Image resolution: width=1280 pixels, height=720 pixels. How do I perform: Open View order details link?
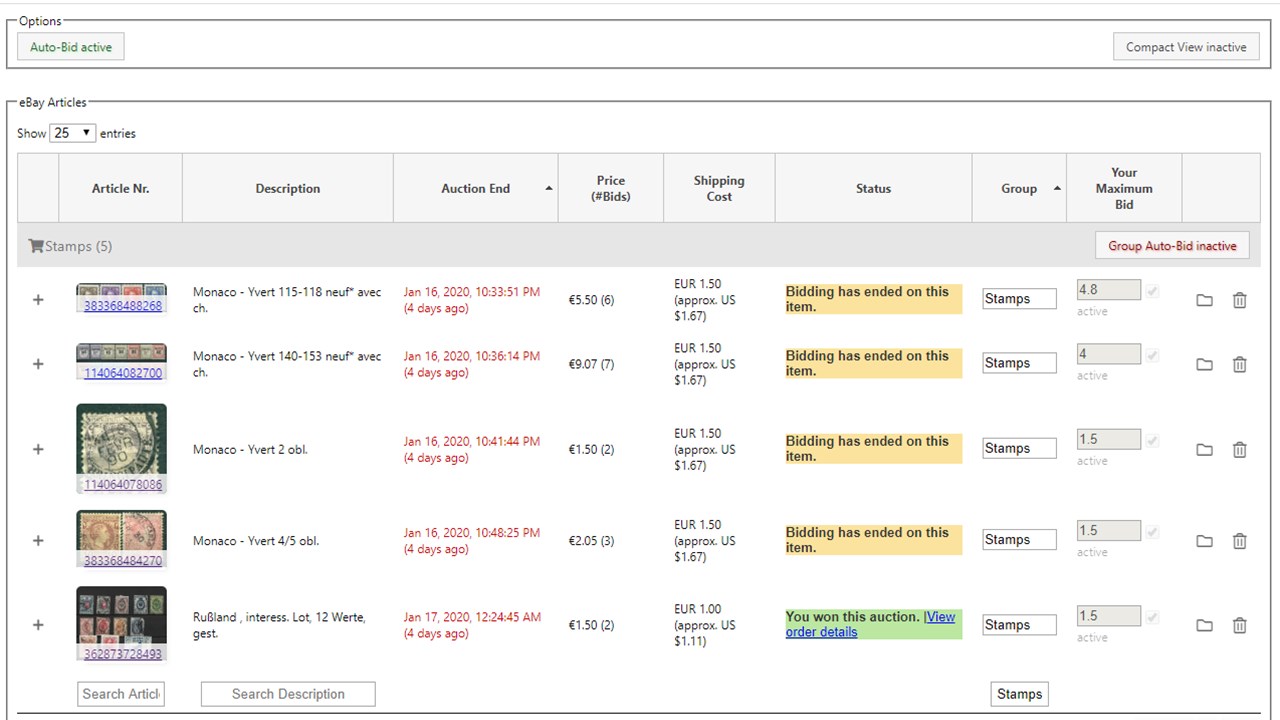869,624
